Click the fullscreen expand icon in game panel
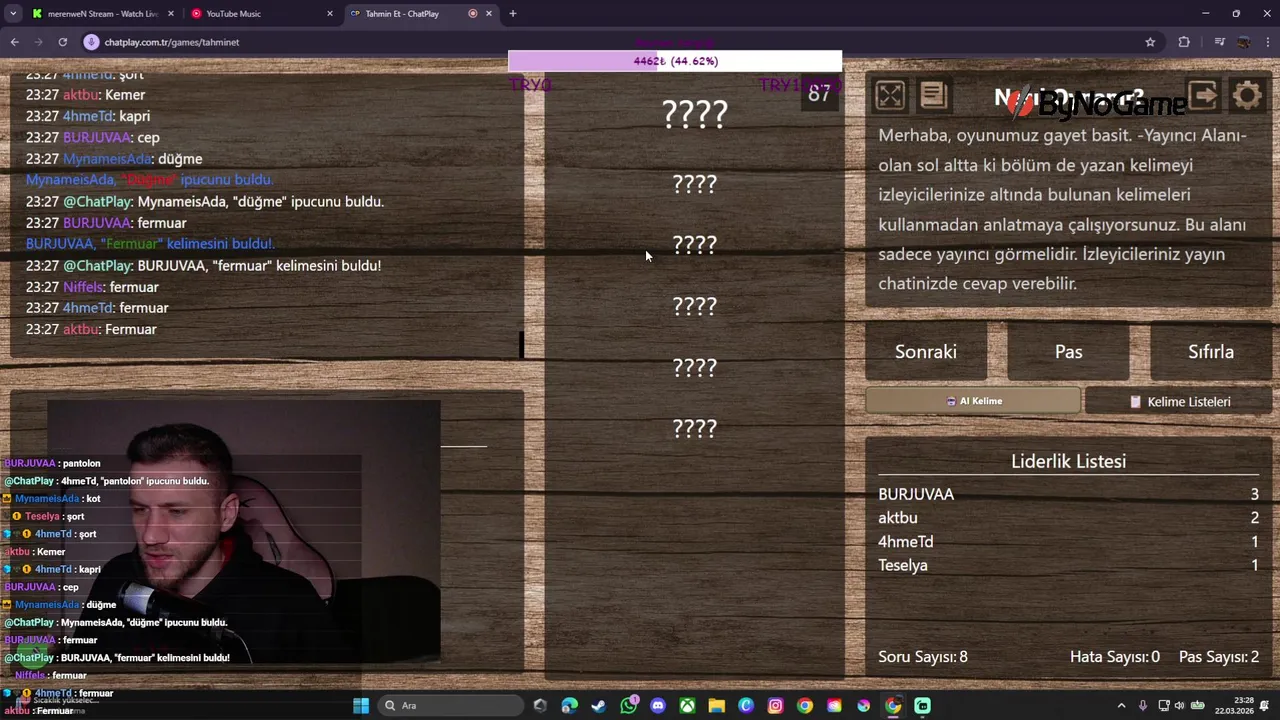The width and height of the screenshot is (1280, 720). point(889,95)
